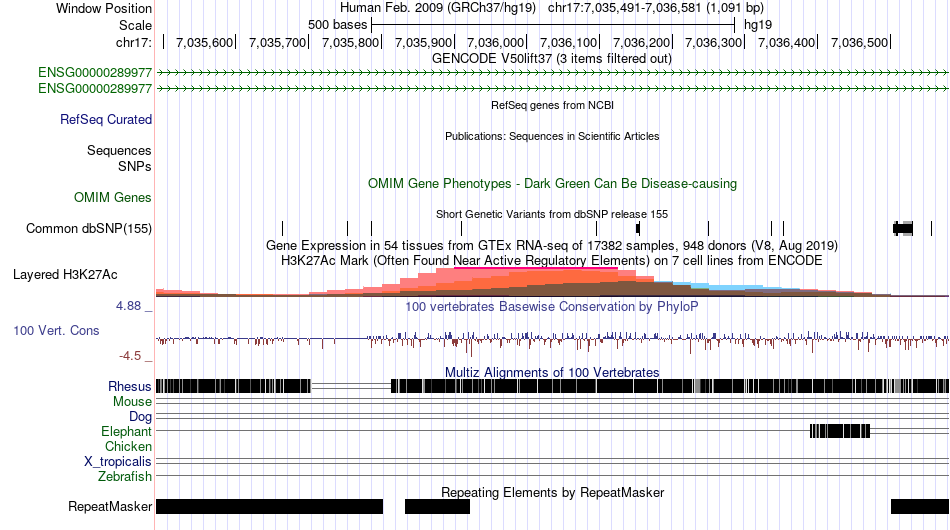Click the Human Feb. 2009 (GRCh37/hg19) assembly text
This screenshot has height=530, width=950.
[438, 8]
